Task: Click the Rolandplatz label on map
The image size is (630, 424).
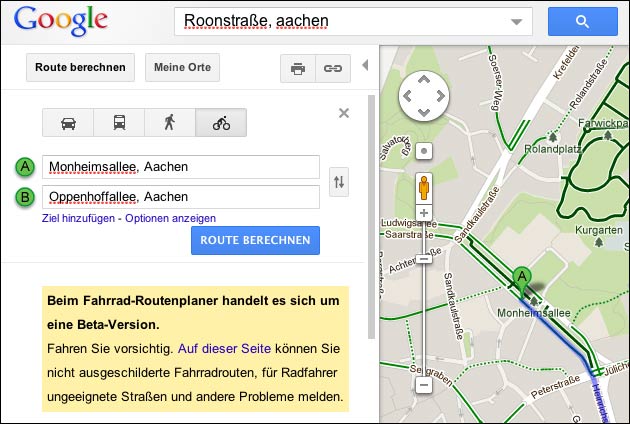Action: (552, 149)
